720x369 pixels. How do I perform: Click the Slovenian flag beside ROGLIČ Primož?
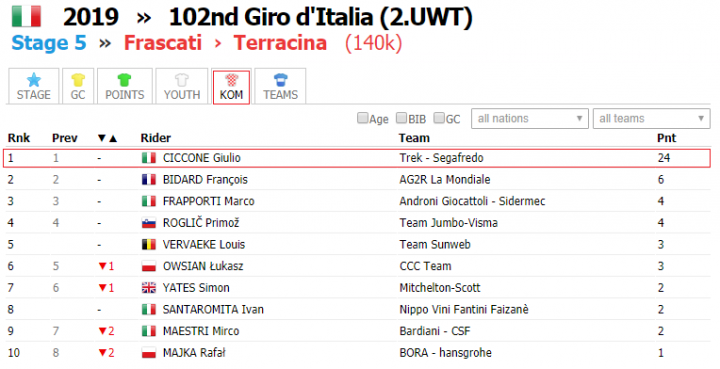[x=149, y=223]
